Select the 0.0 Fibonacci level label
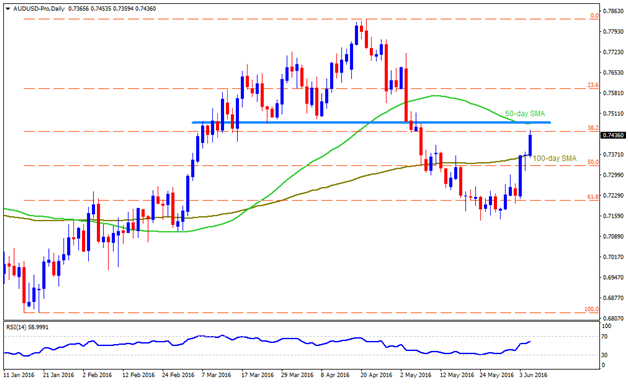This screenshot has width=628, height=384. point(595,16)
